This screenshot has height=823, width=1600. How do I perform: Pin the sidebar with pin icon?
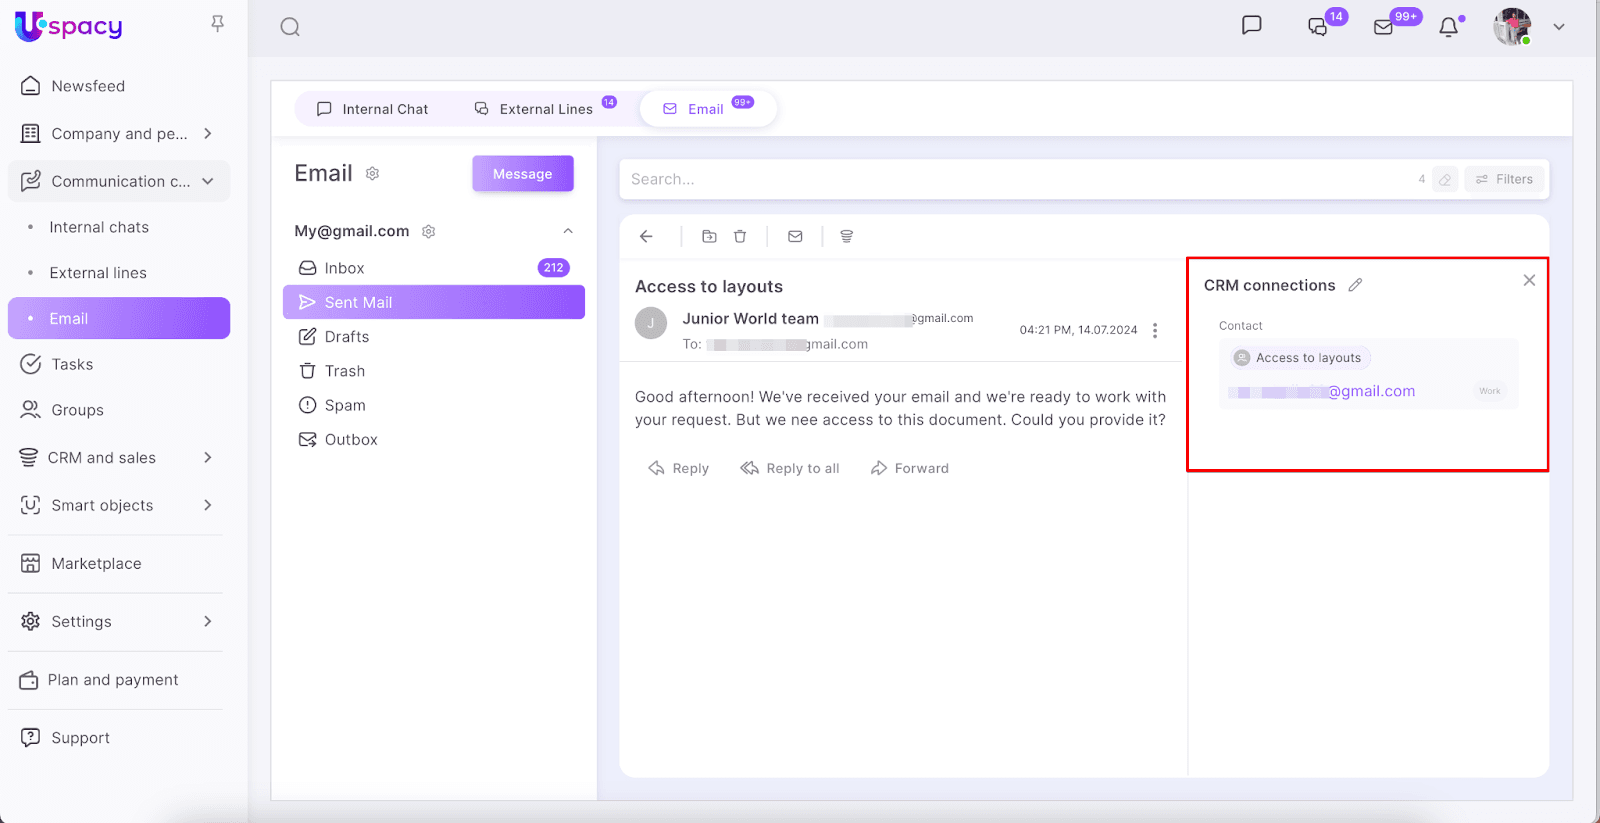[217, 23]
